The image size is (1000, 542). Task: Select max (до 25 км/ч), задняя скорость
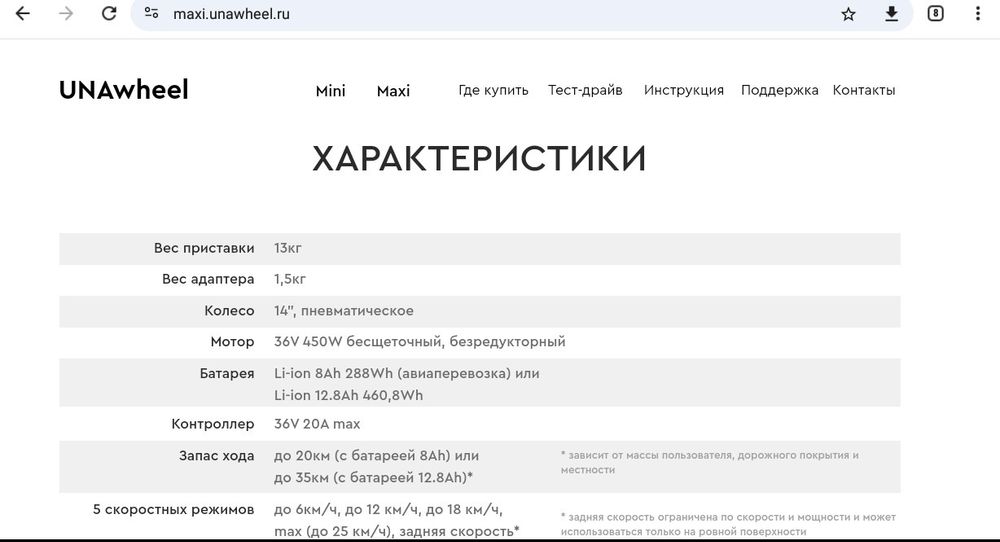397,531
